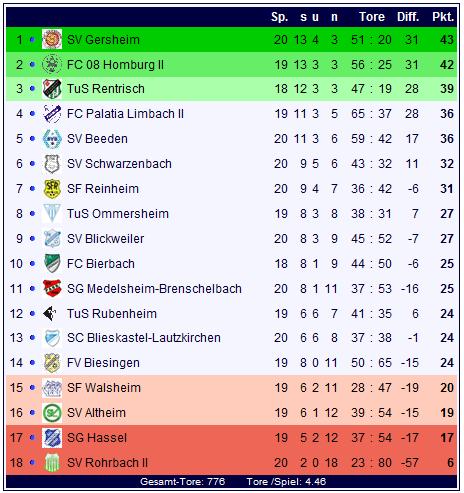Image resolution: width=464 pixels, height=493 pixels.
Task: Click the SV Altheim green circle logo
Action: click(x=52, y=413)
